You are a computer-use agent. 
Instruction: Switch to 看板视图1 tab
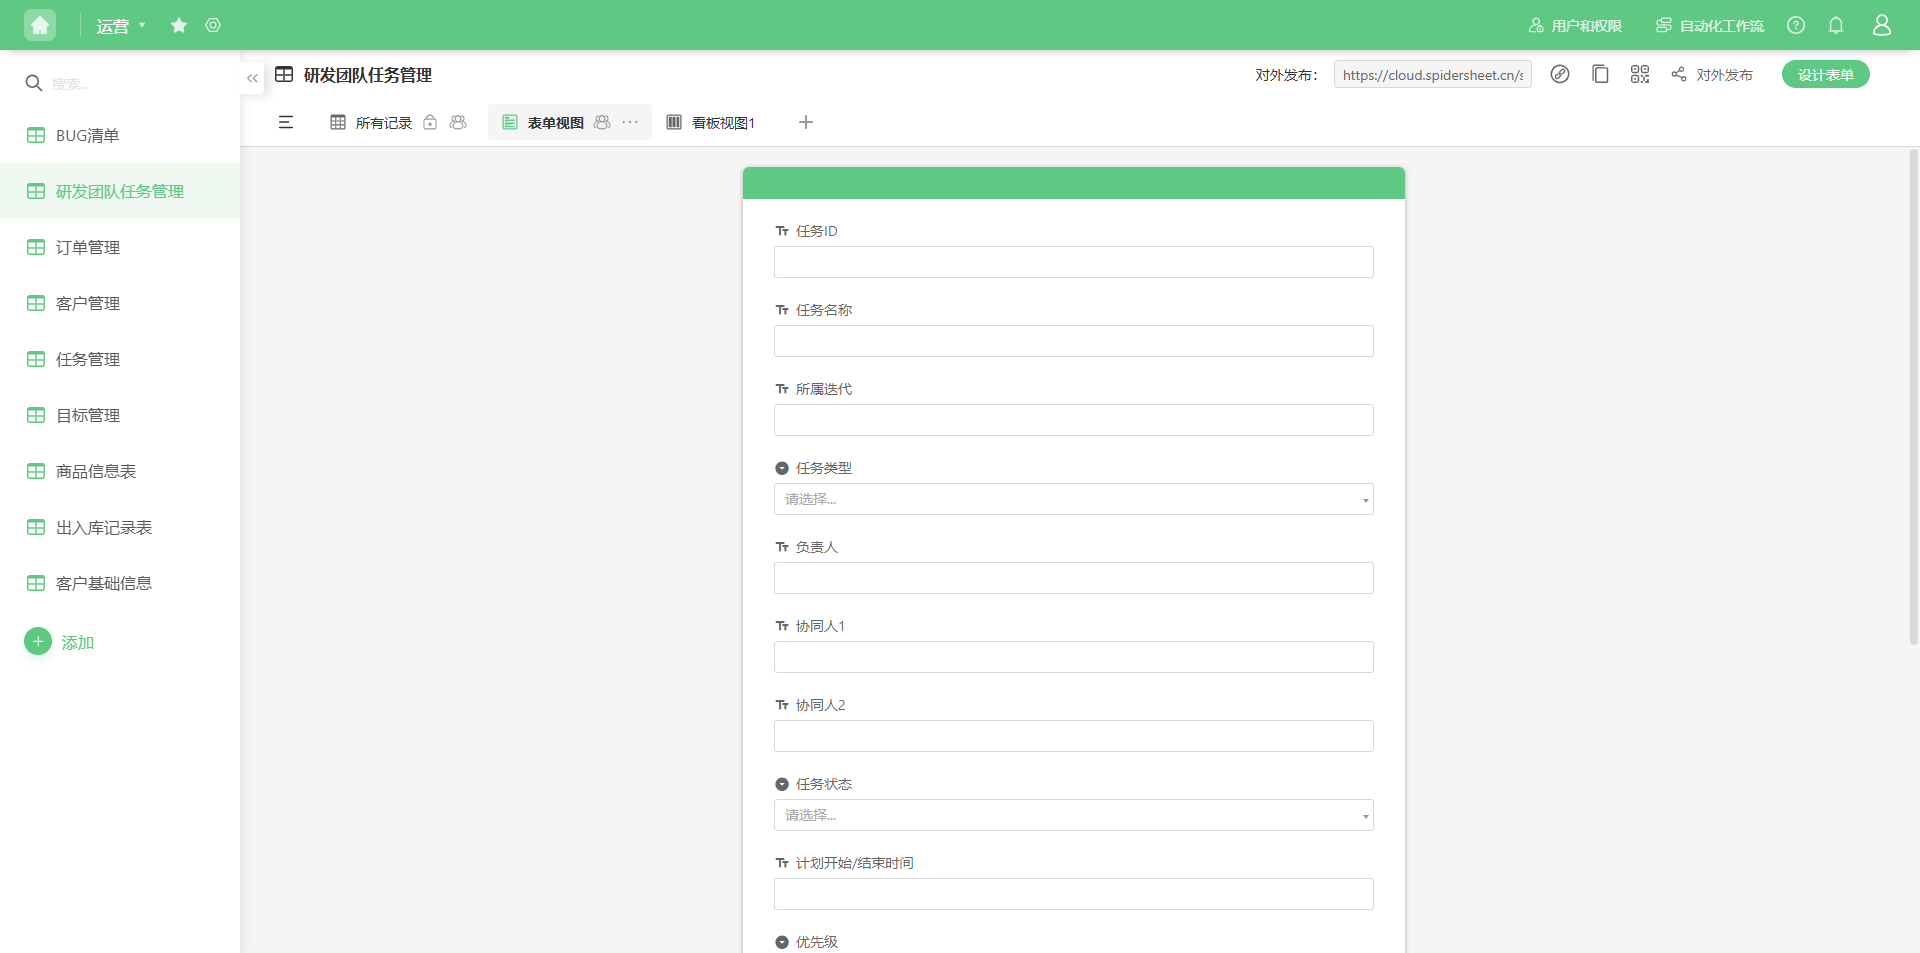(711, 123)
